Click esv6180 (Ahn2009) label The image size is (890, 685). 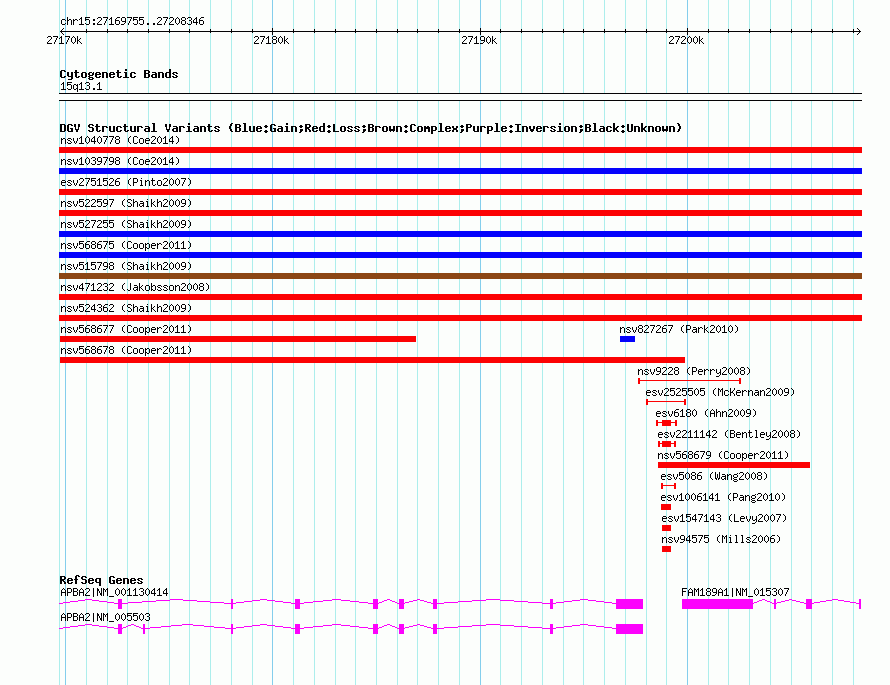[x=706, y=413]
